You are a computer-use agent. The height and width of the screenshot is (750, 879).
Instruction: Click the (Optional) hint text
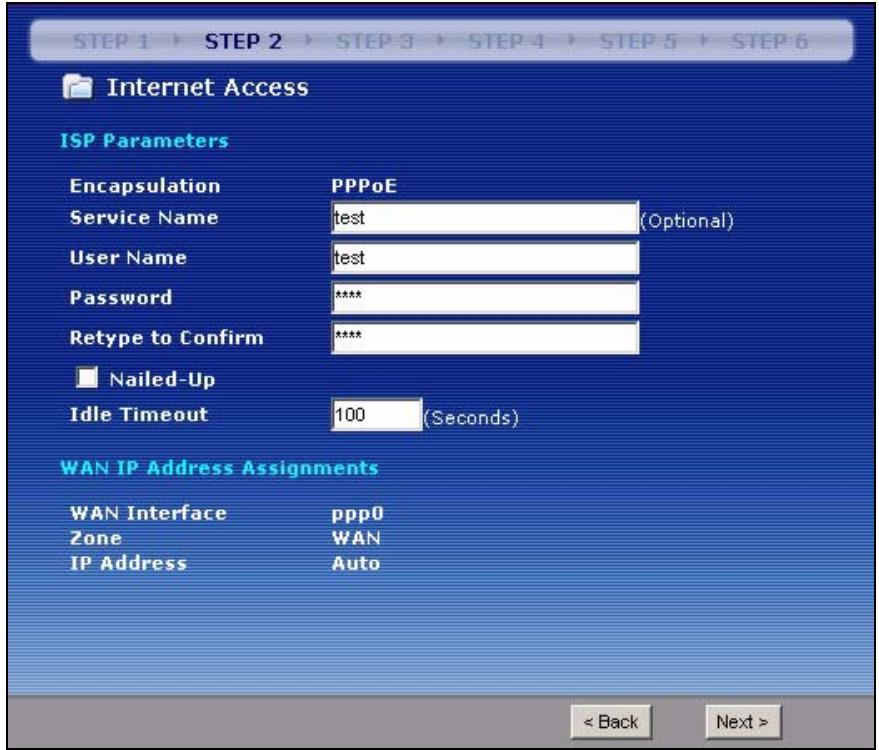pyautogui.click(x=687, y=221)
